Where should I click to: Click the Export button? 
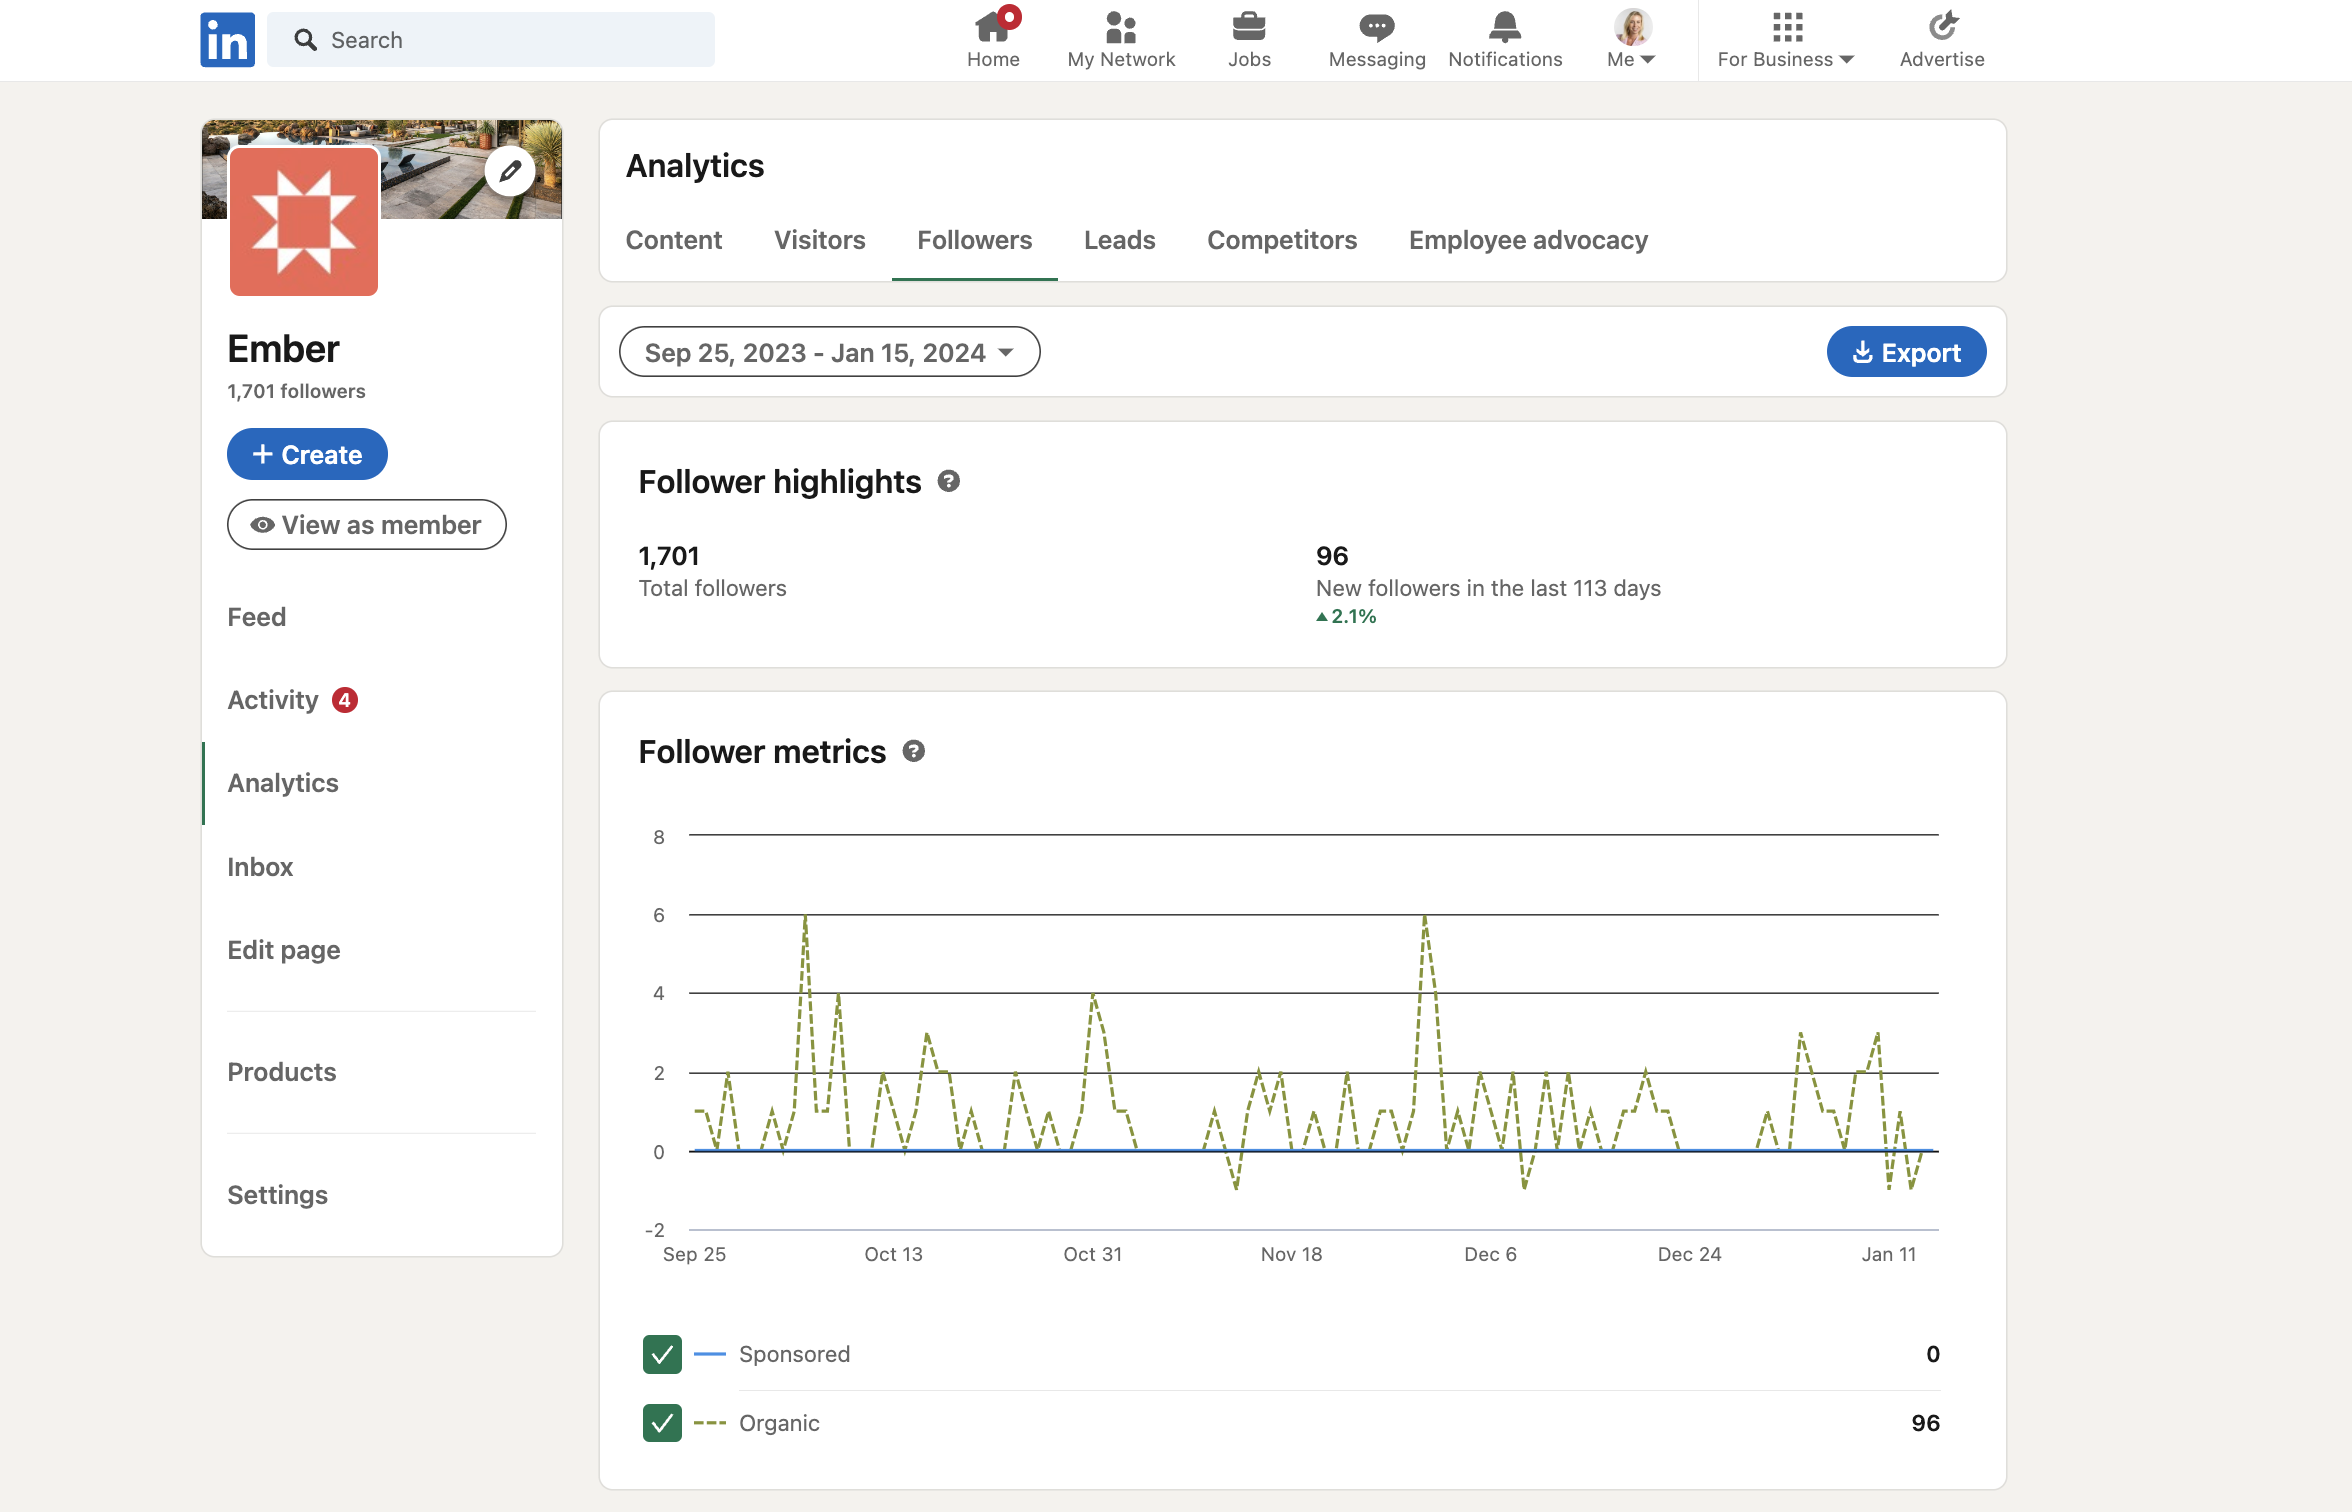[1905, 352]
